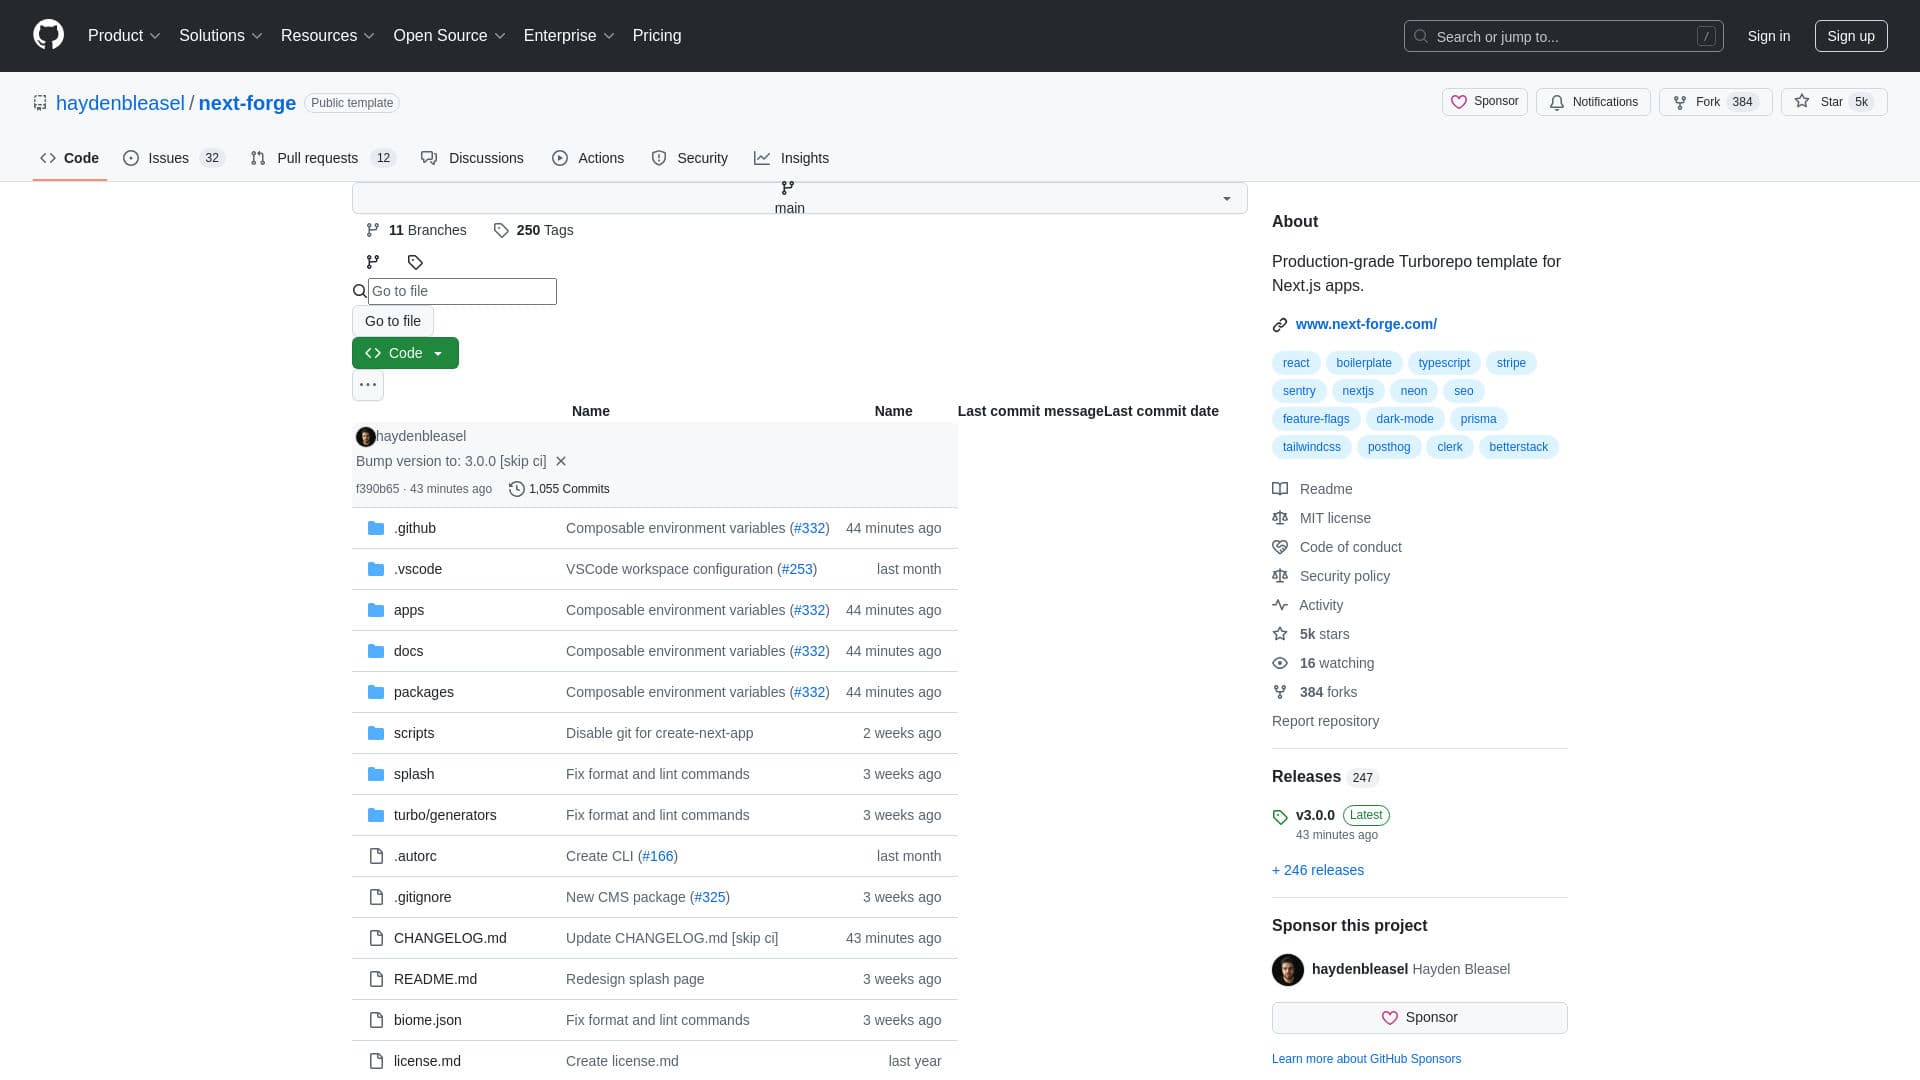Open the three-dots more options button

pos(368,385)
